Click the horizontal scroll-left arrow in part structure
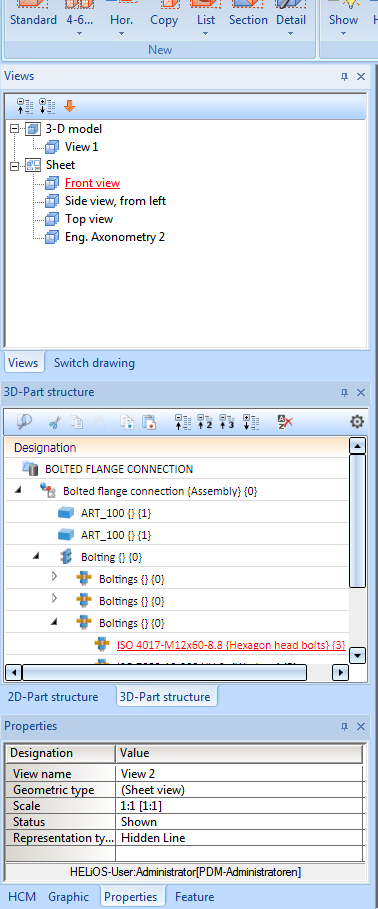 click(x=13, y=673)
